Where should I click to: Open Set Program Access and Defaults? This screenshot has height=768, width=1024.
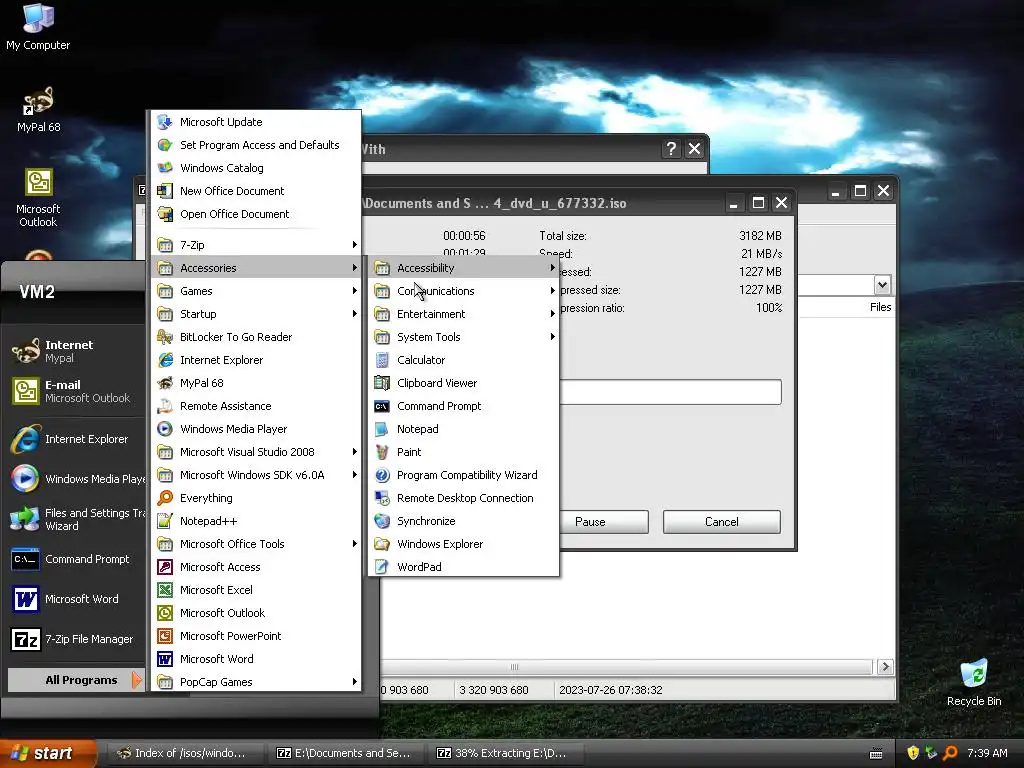pyautogui.click(x=256, y=145)
